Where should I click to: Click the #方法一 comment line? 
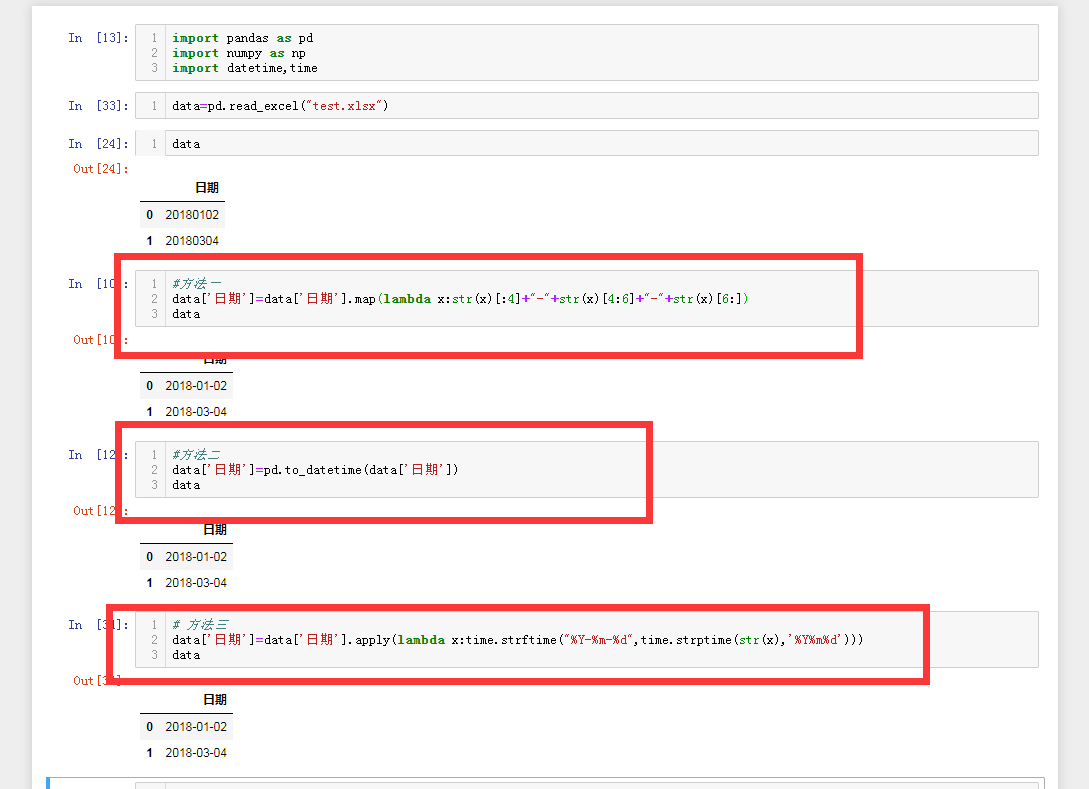(197, 283)
